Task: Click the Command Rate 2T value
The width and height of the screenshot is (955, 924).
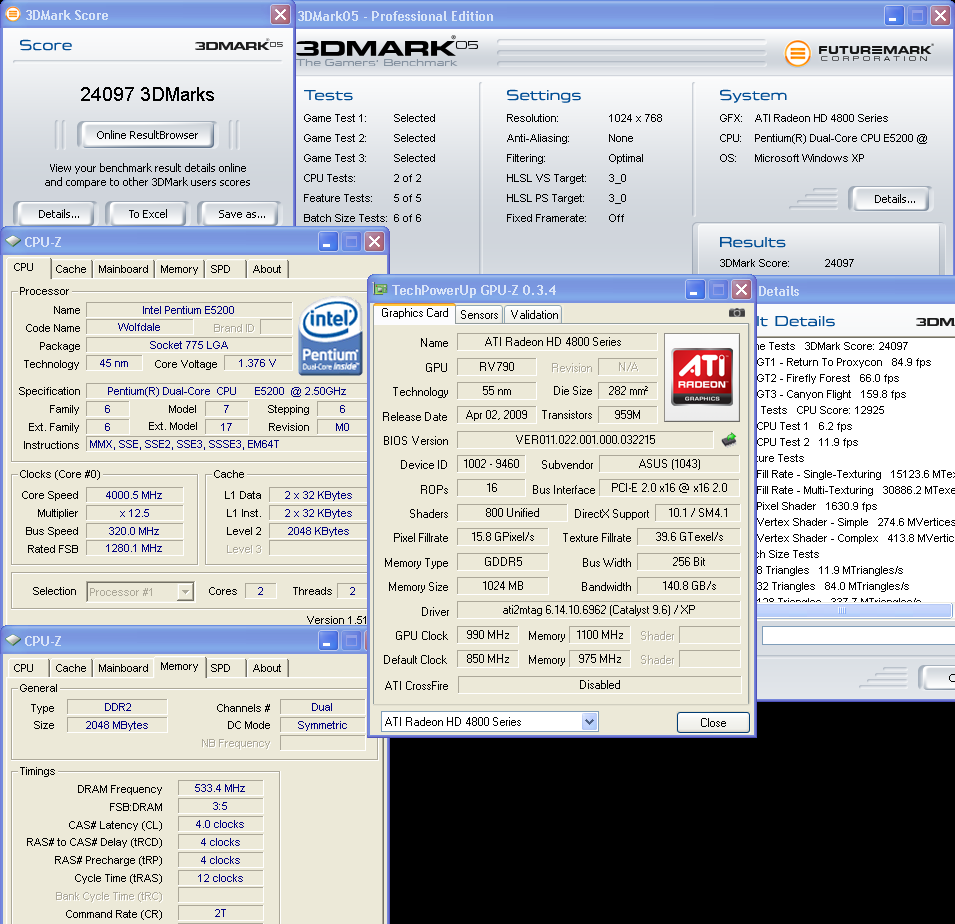Action: click(x=220, y=914)
